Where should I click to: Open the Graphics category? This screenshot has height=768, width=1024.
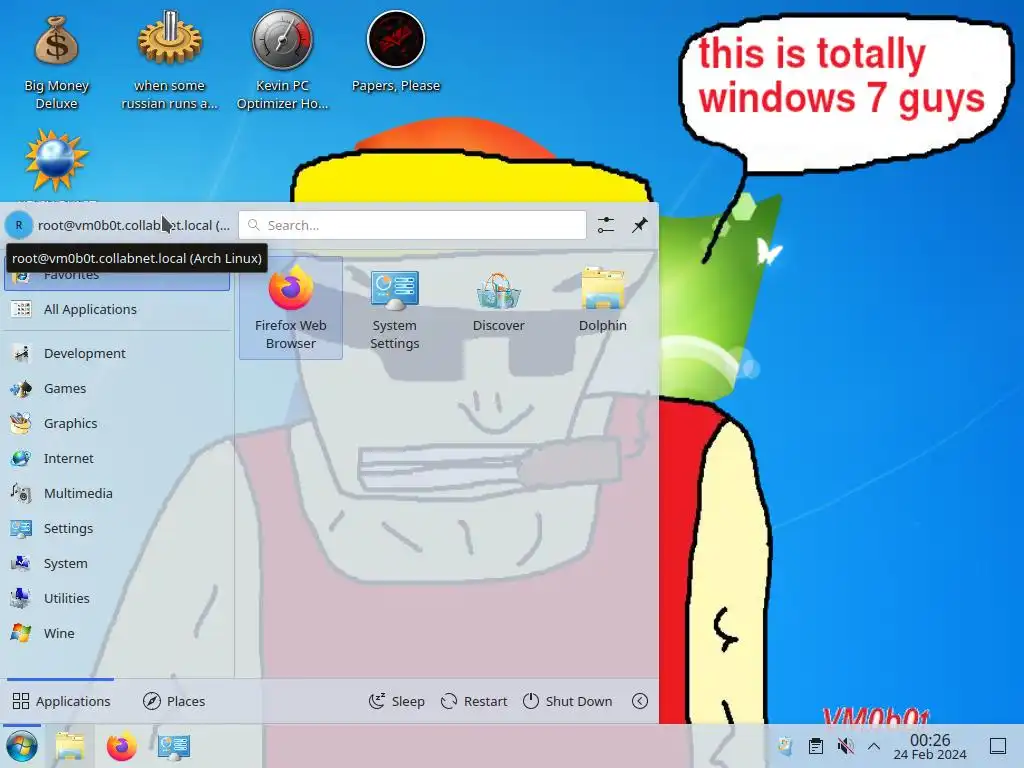[118, 423]
